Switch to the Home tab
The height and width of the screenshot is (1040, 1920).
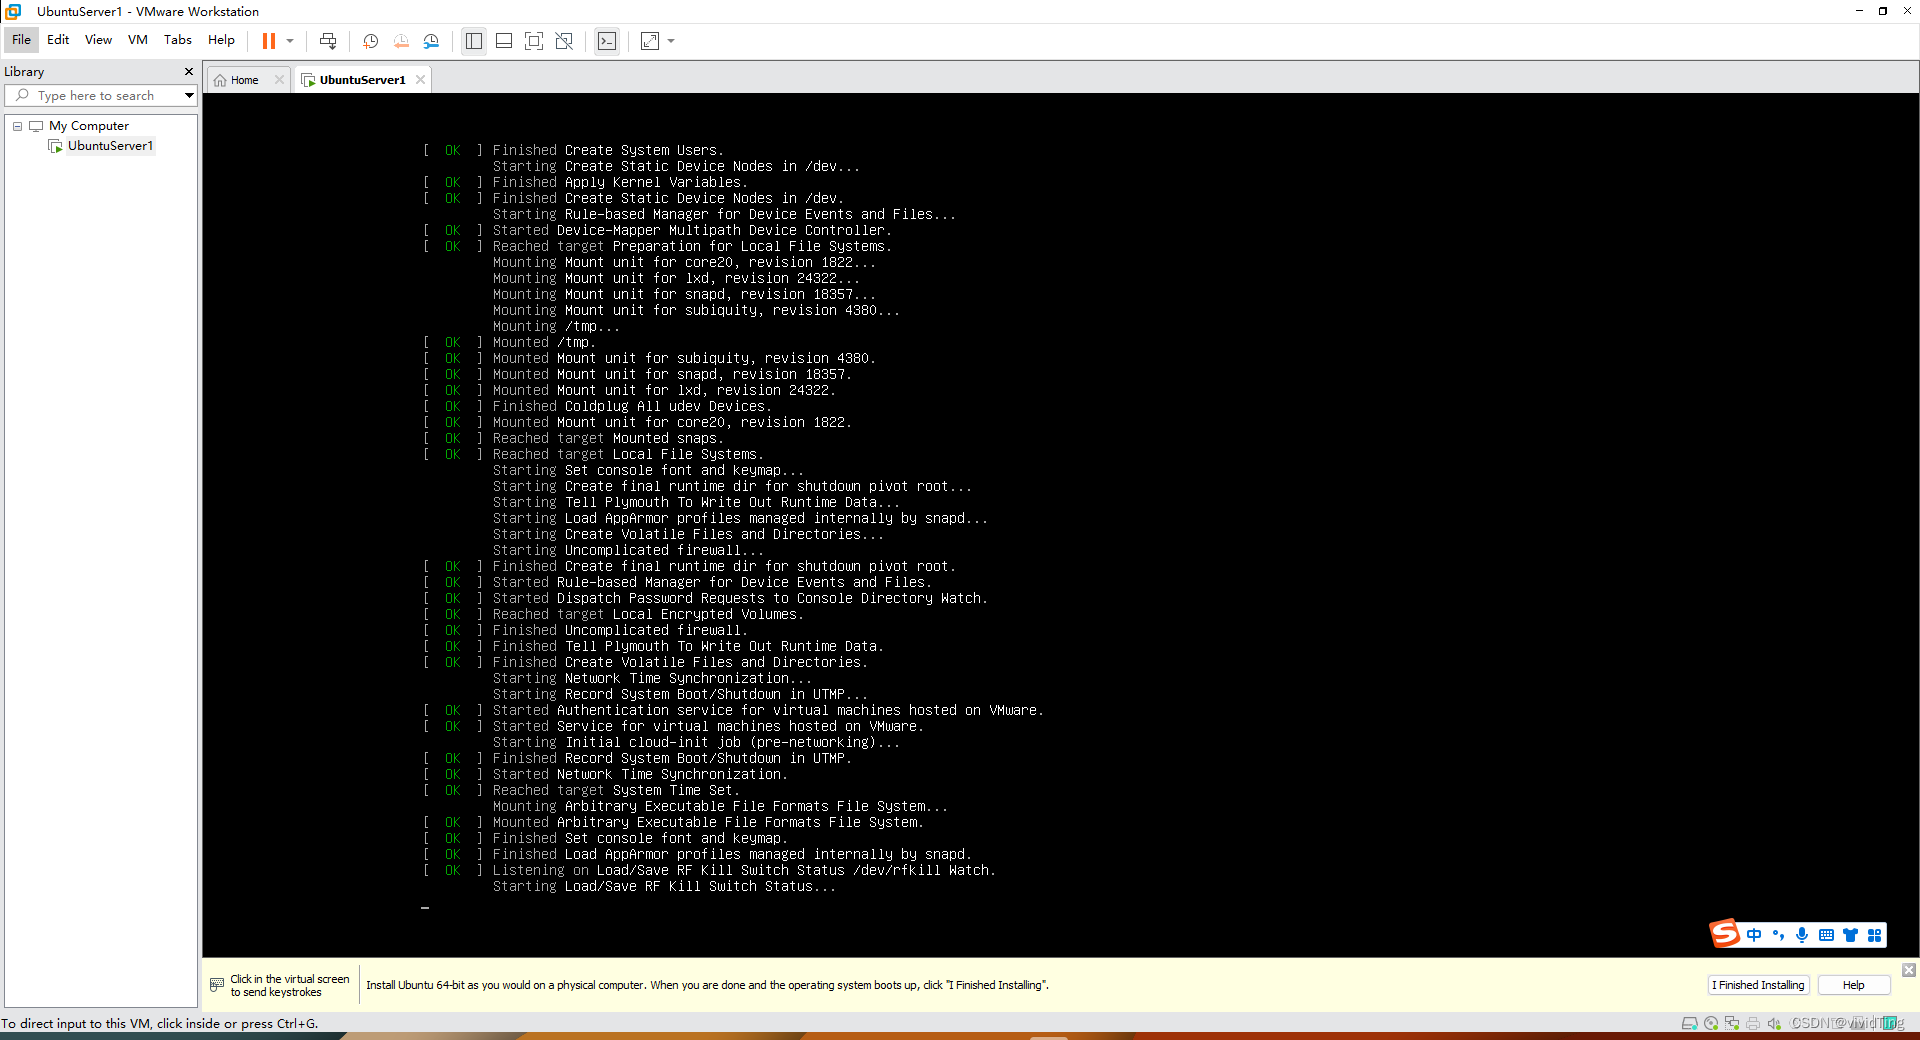click(241, 79)
